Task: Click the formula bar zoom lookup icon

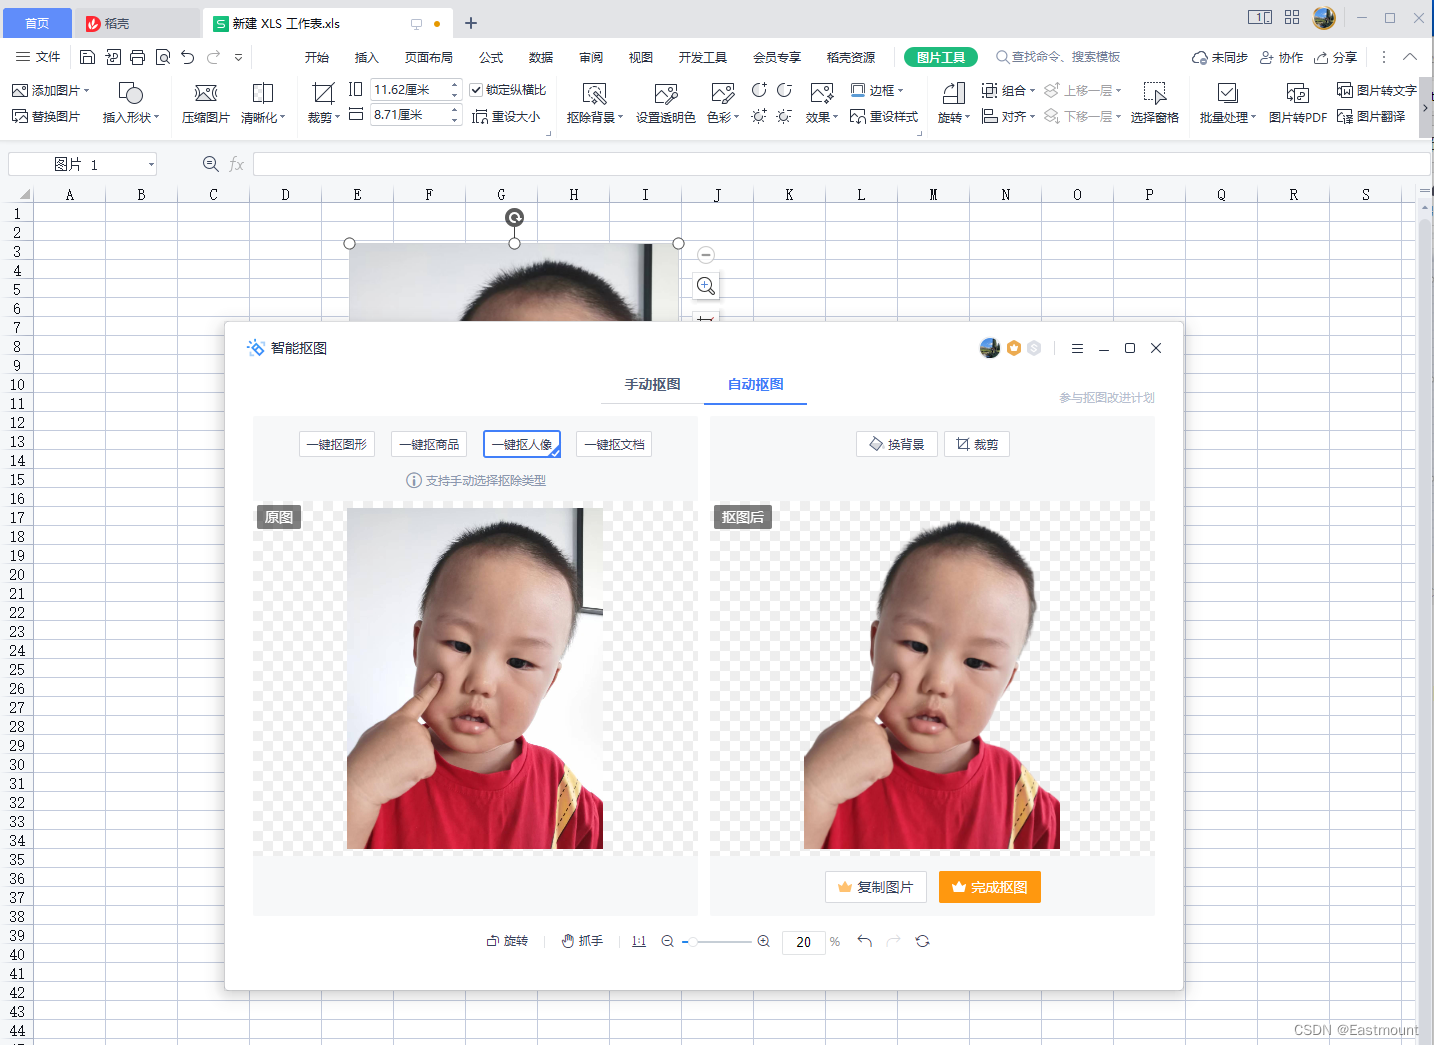Action: (210, 164)
